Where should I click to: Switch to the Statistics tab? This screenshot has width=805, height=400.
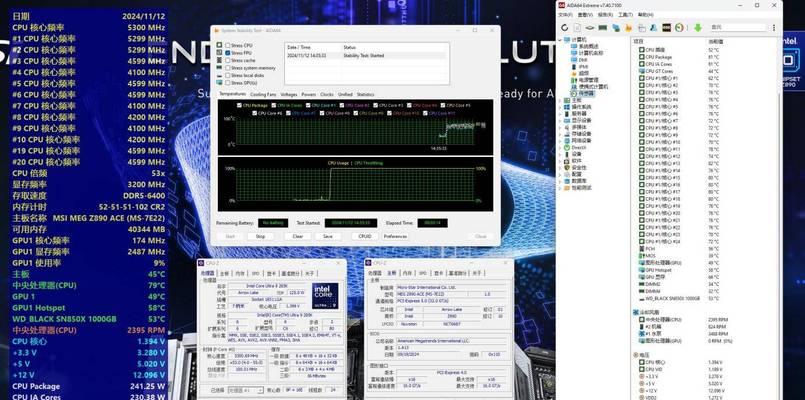pyautogui.click(x=366, y=94)
